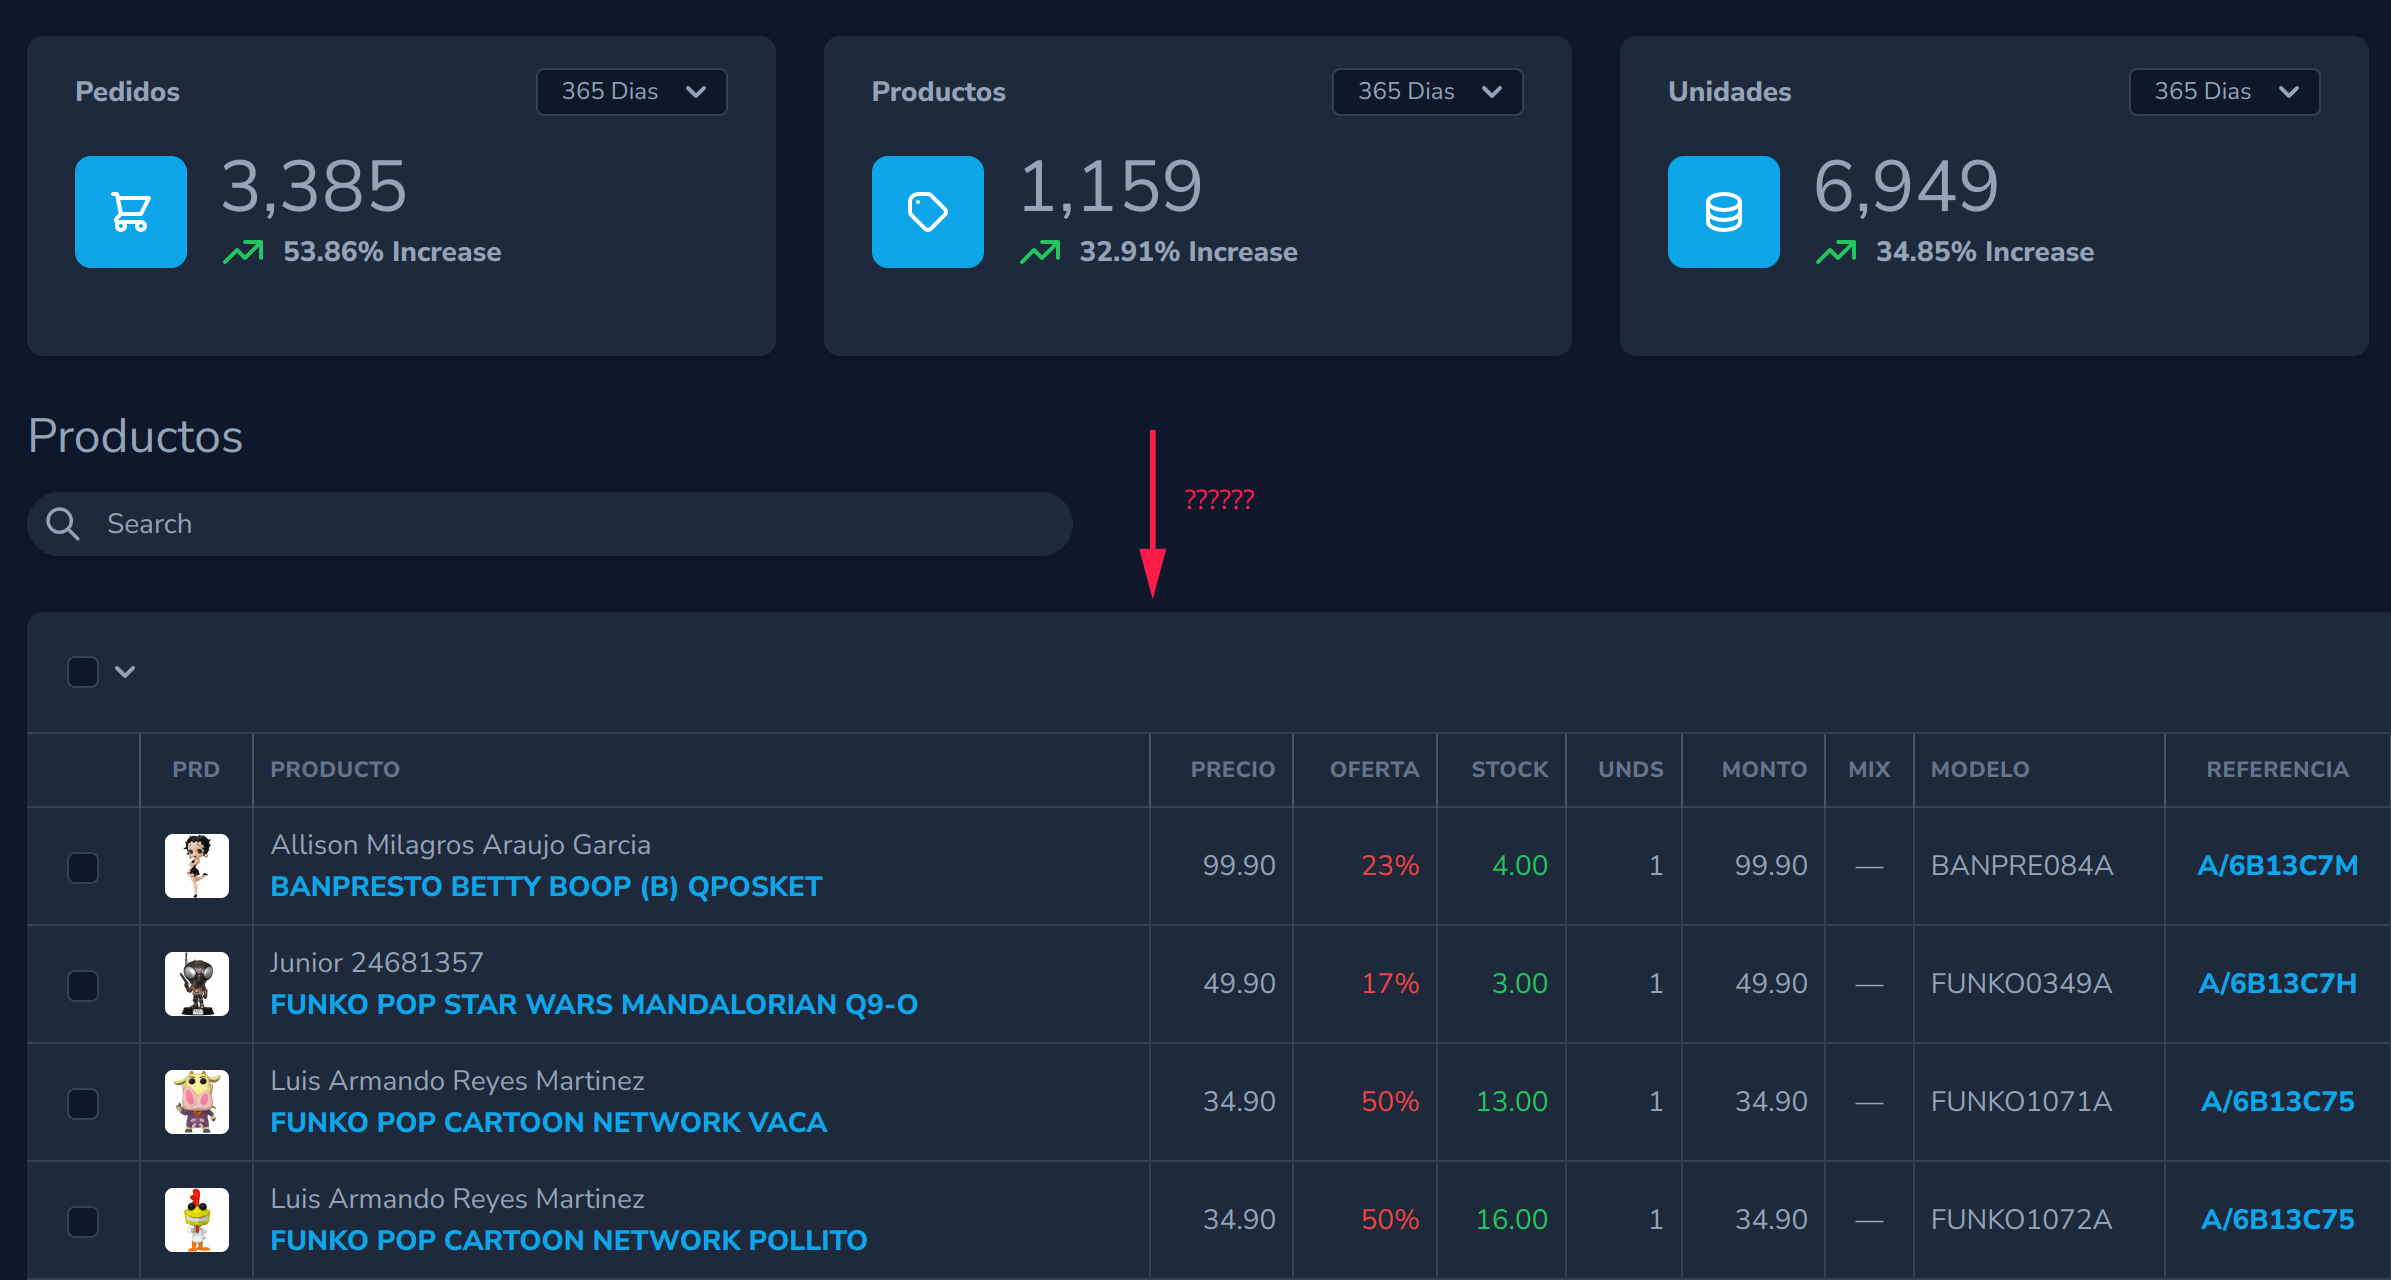Check the Mandalorian Q9-O row checkbox

[82, 984]
